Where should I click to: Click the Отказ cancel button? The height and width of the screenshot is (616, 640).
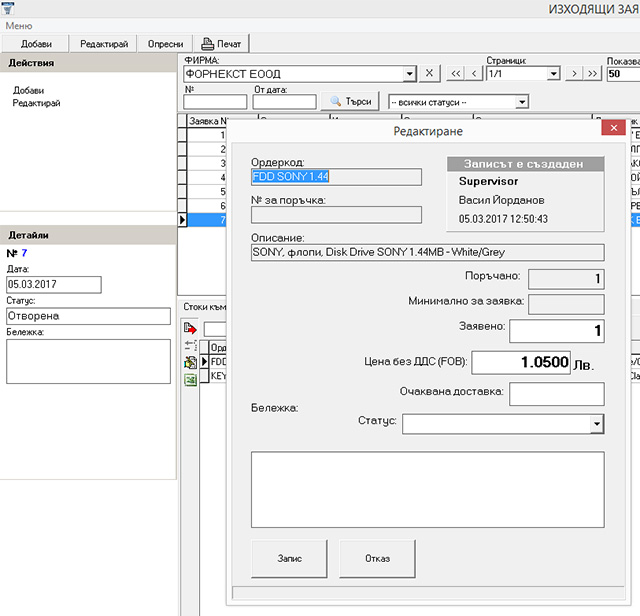pos(377,558)
